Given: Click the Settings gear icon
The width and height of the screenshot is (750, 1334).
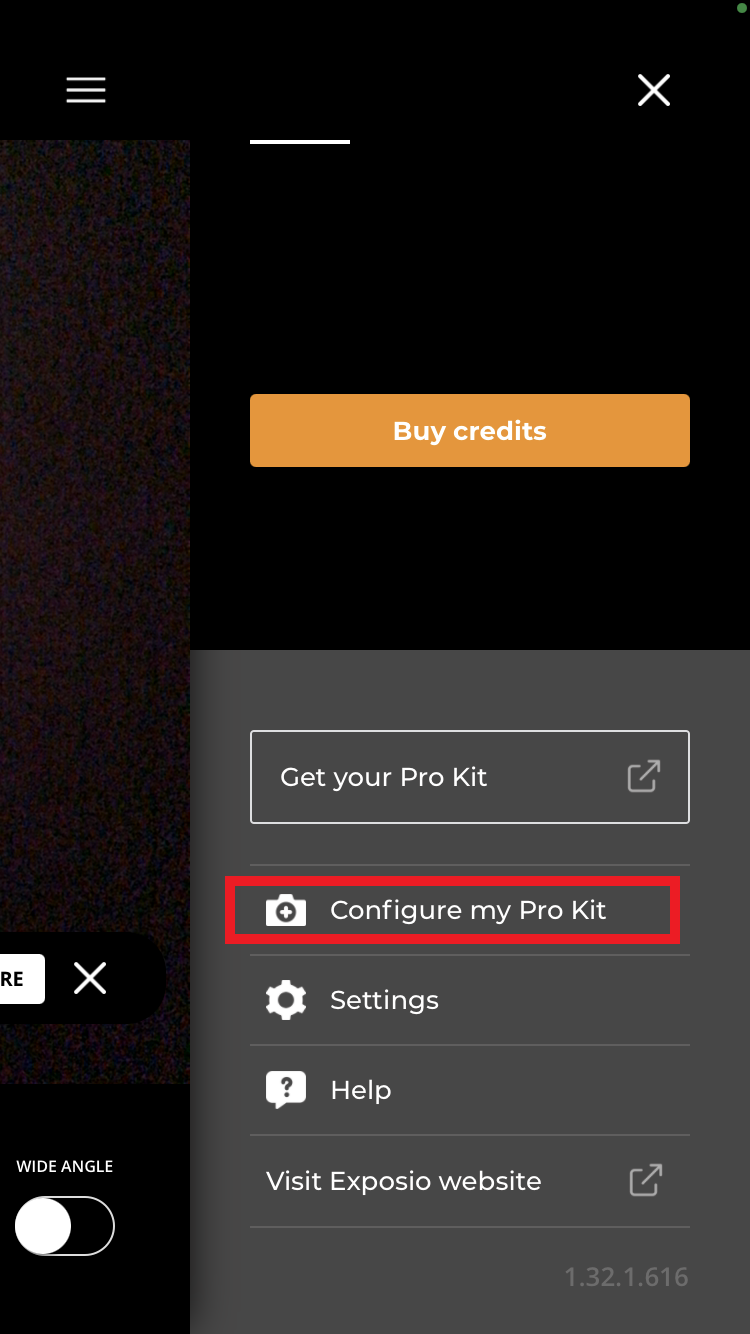Looking at the screenshot, I should coord(286,1000).
